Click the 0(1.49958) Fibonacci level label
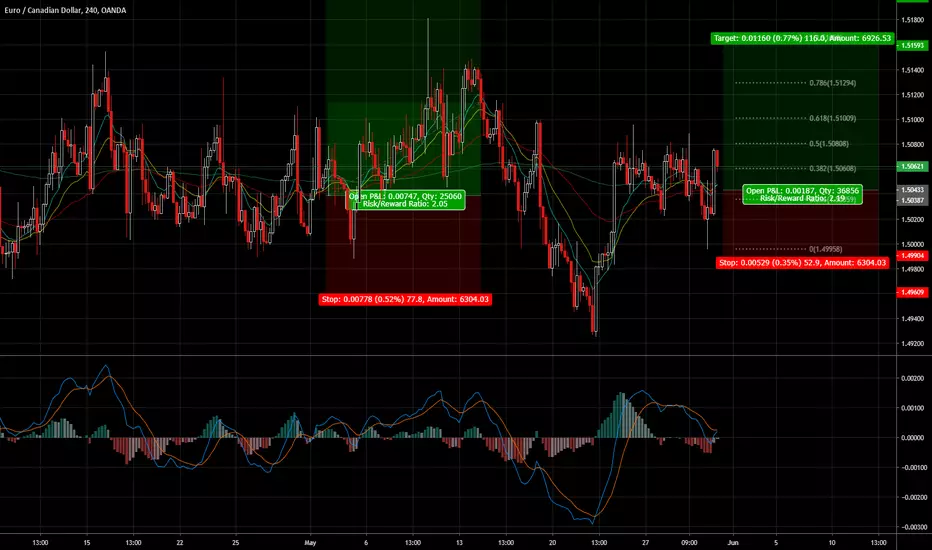 click(x=826, y=249)
